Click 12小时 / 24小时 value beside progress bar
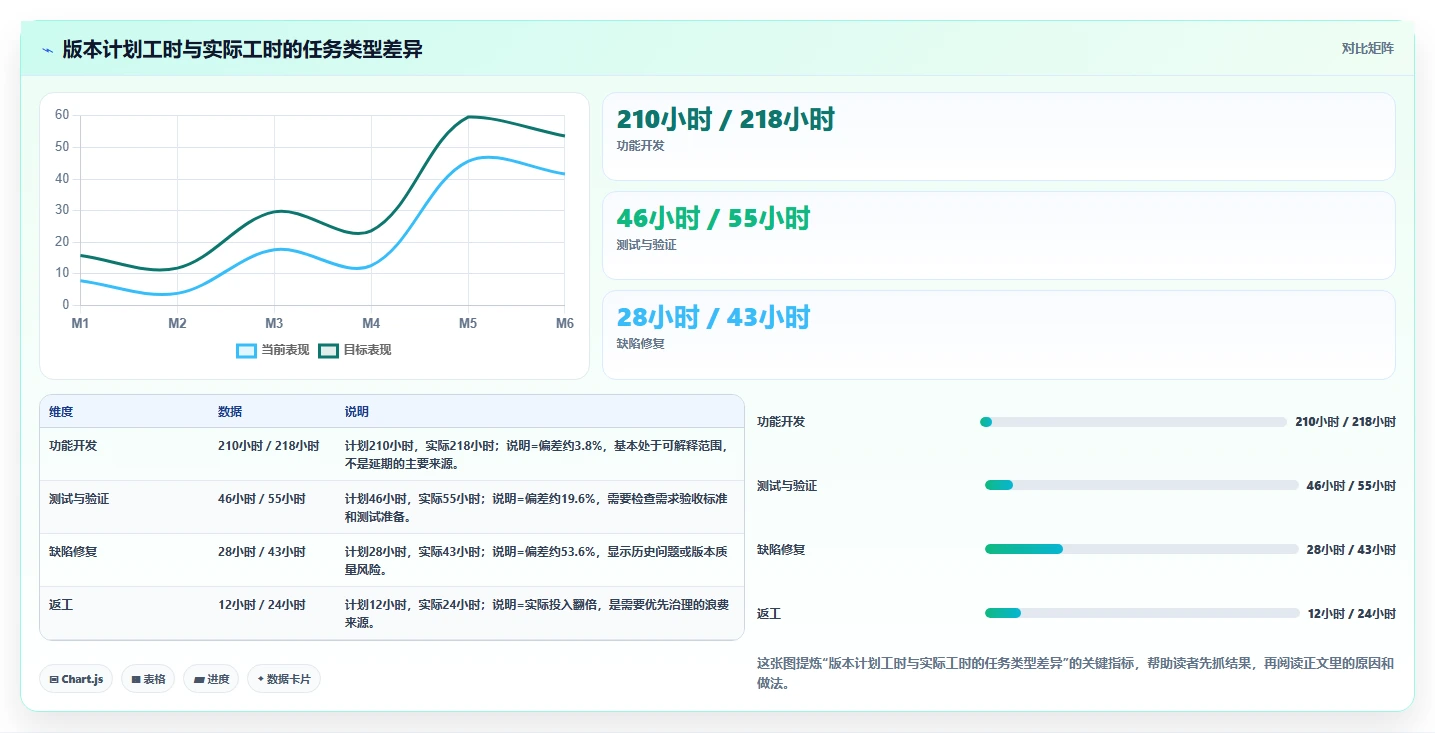The image size is (1435, 733). pos(1352,613)
